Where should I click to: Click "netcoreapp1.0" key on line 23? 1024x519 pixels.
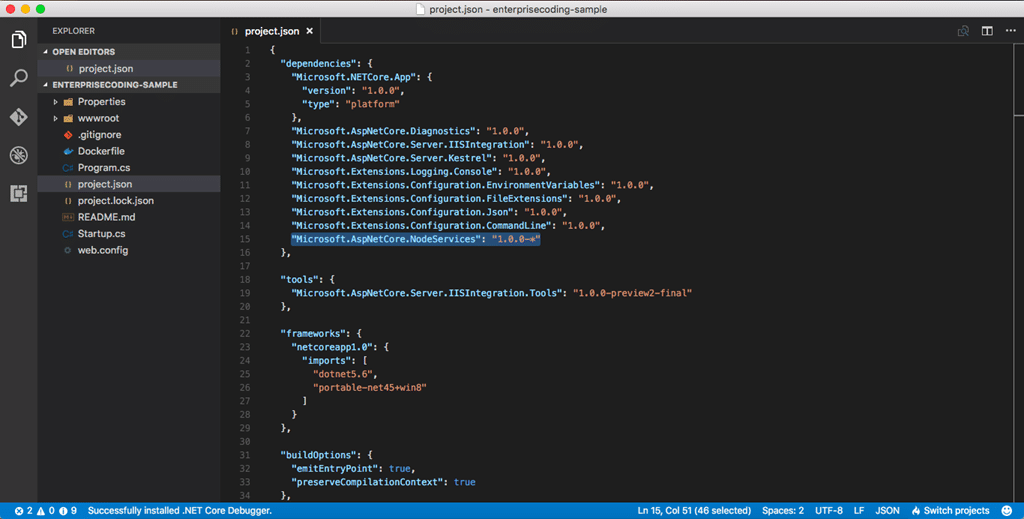[x=332, y=347]
